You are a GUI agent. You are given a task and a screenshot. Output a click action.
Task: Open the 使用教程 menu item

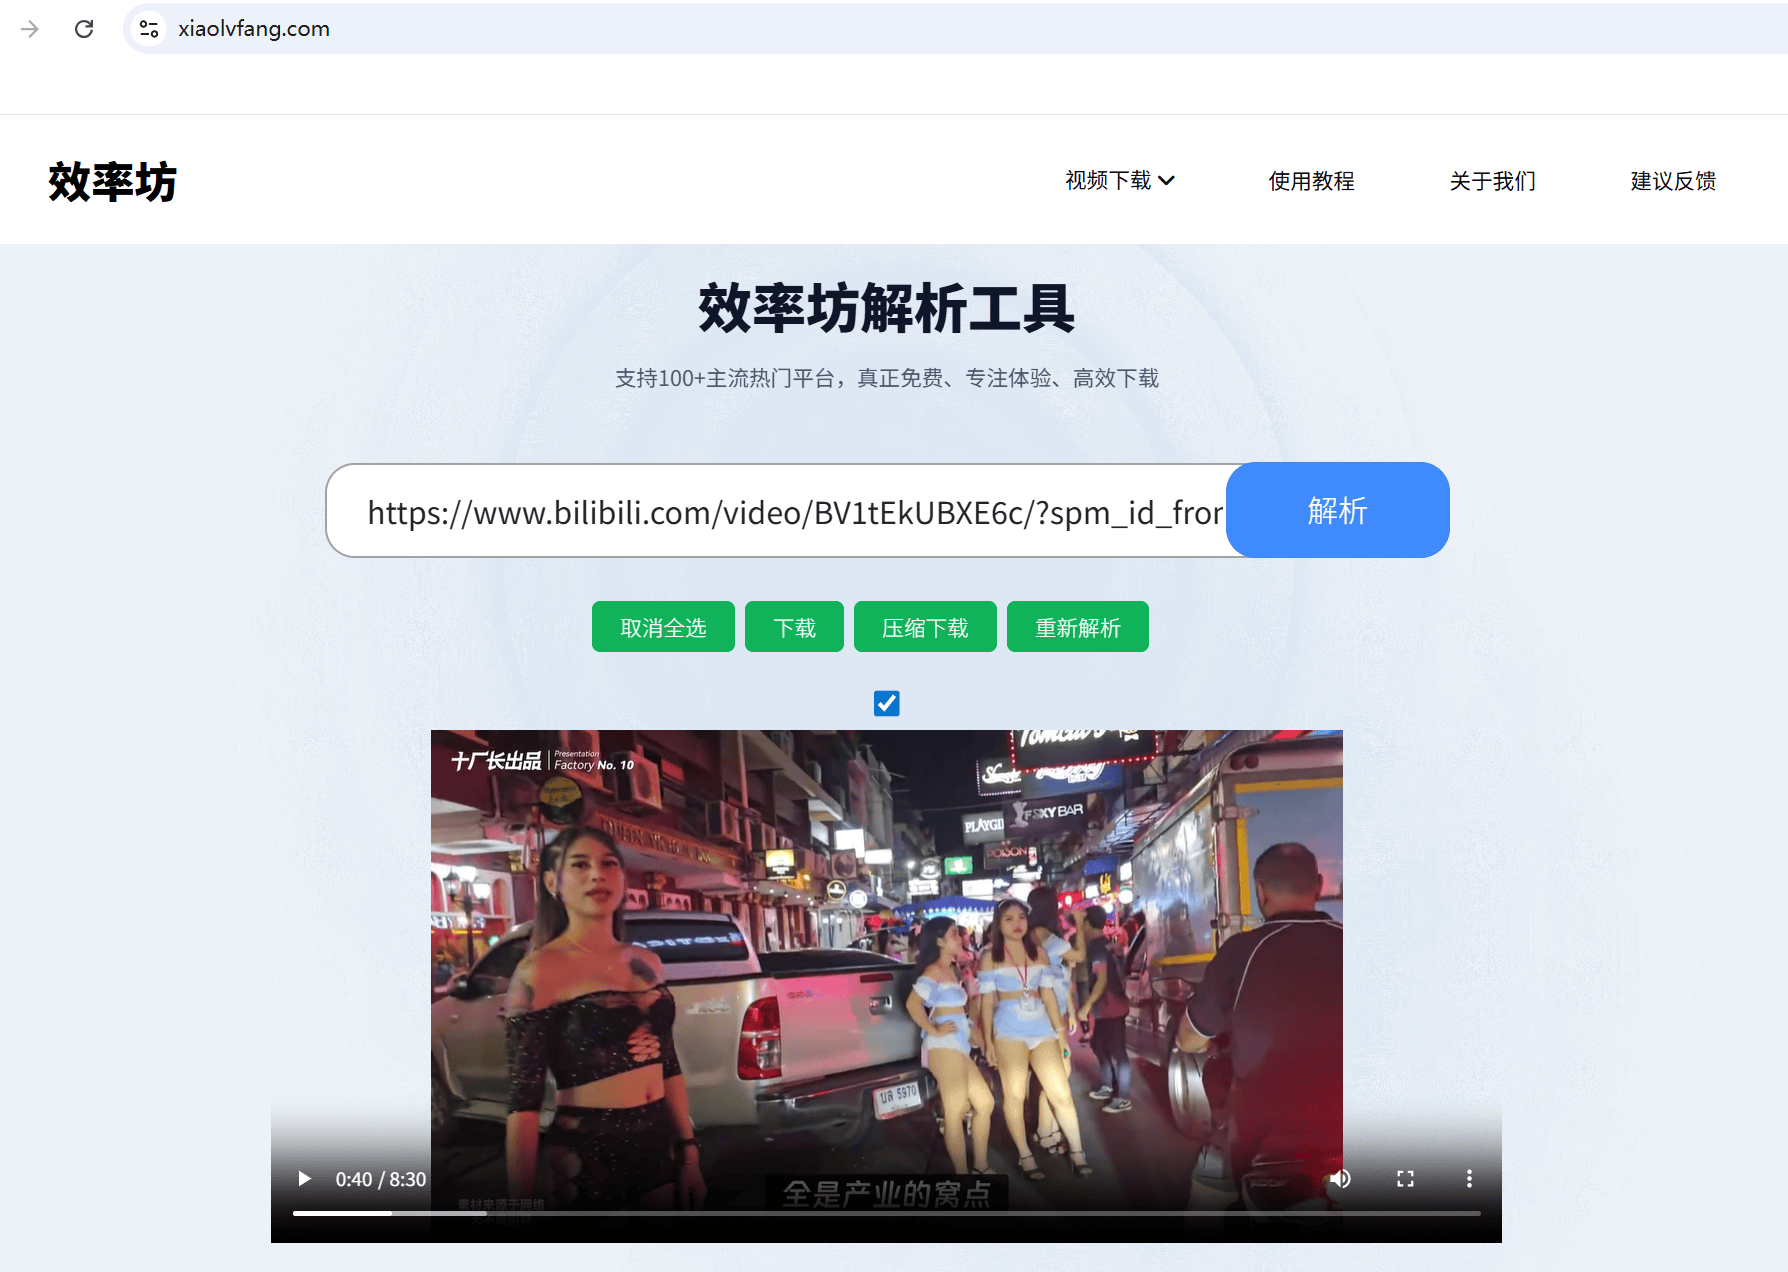[1311, 181]
